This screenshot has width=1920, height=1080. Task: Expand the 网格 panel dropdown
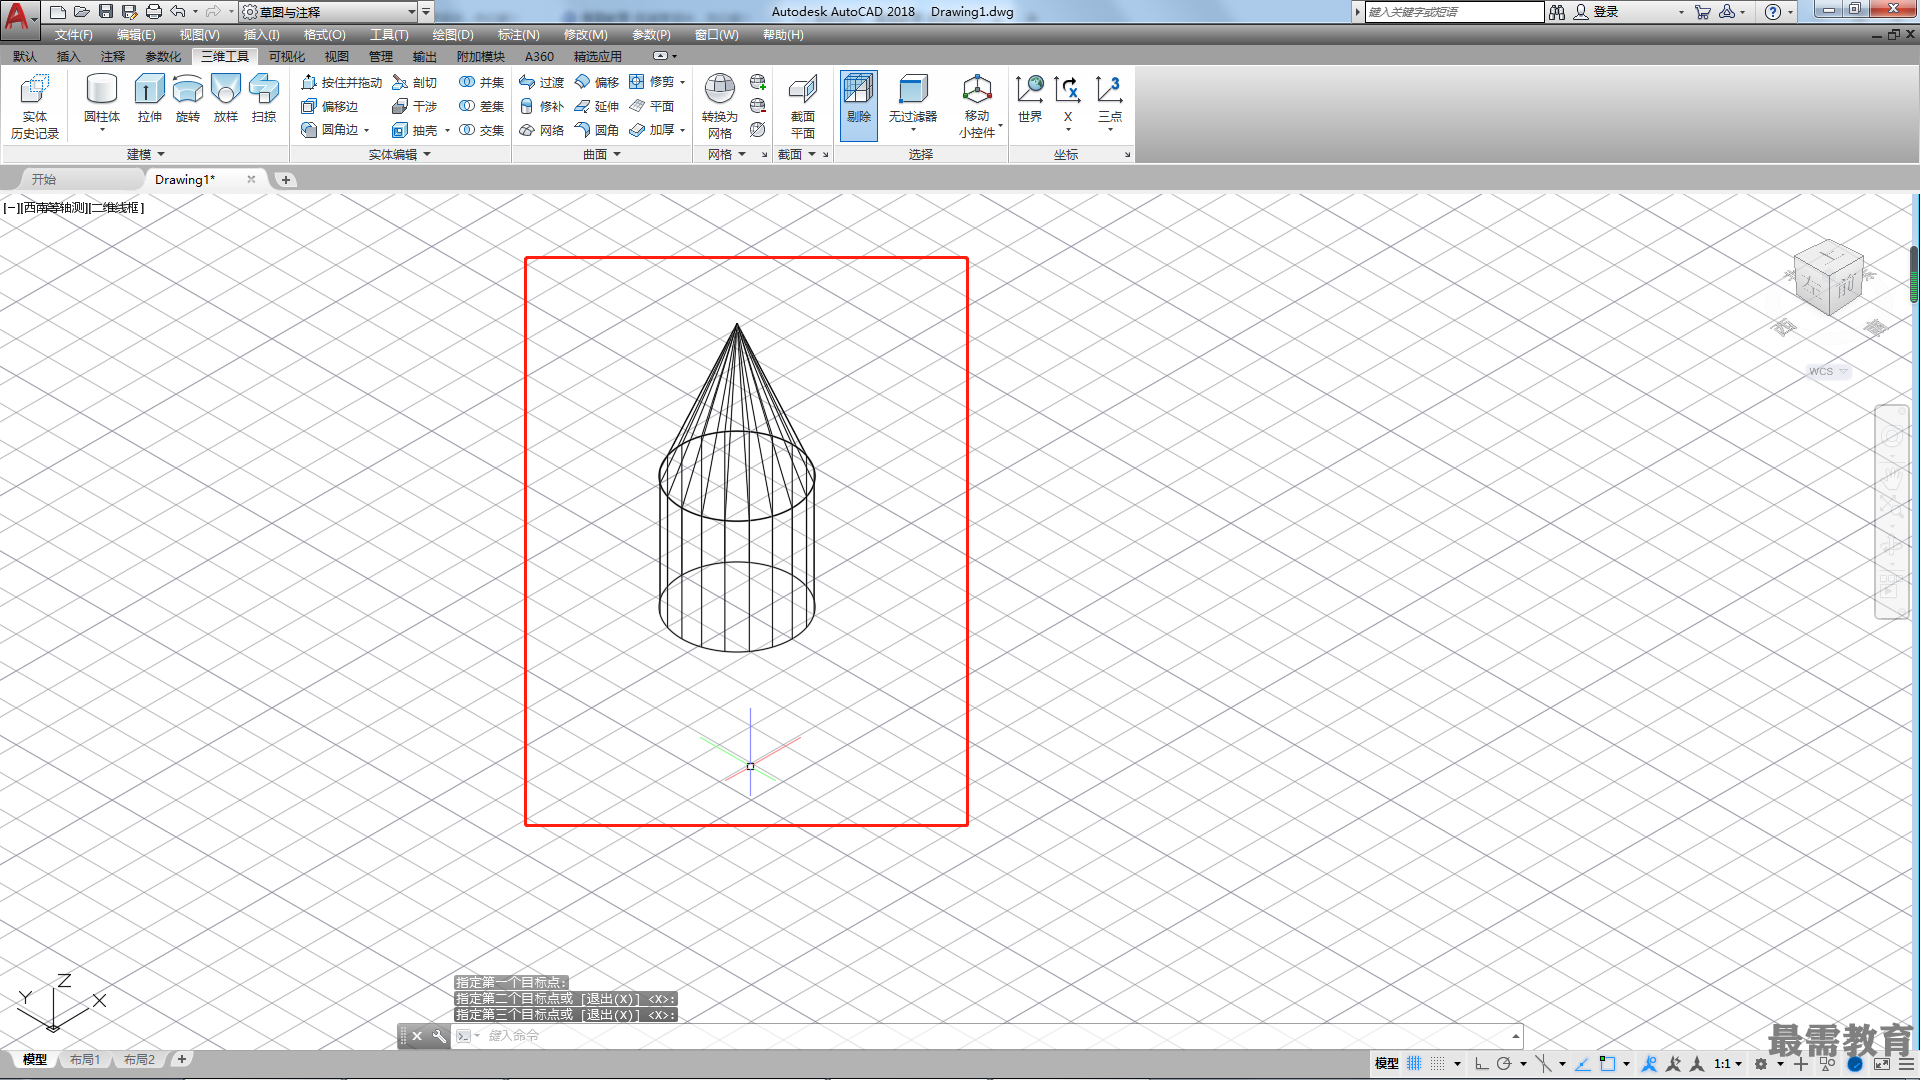pyautogui.click(x=727, y=154)
